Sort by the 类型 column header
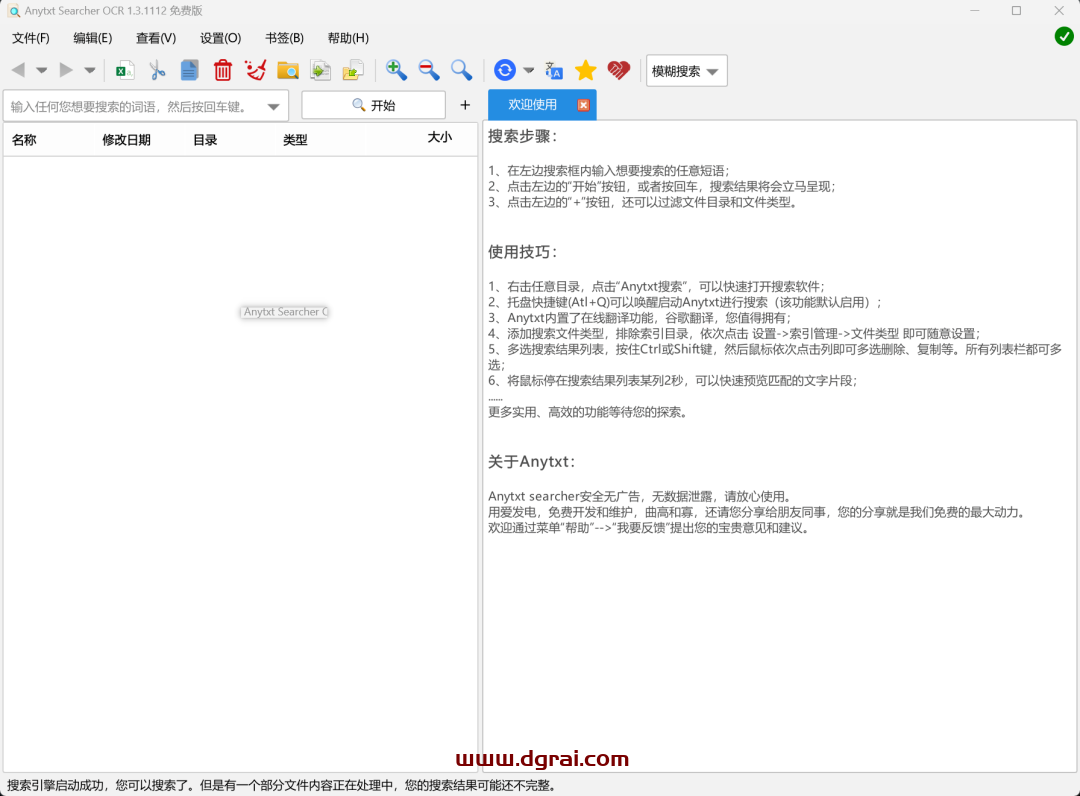The height and width of the screenshot is (796, 1080). click(x=295, y=140)
